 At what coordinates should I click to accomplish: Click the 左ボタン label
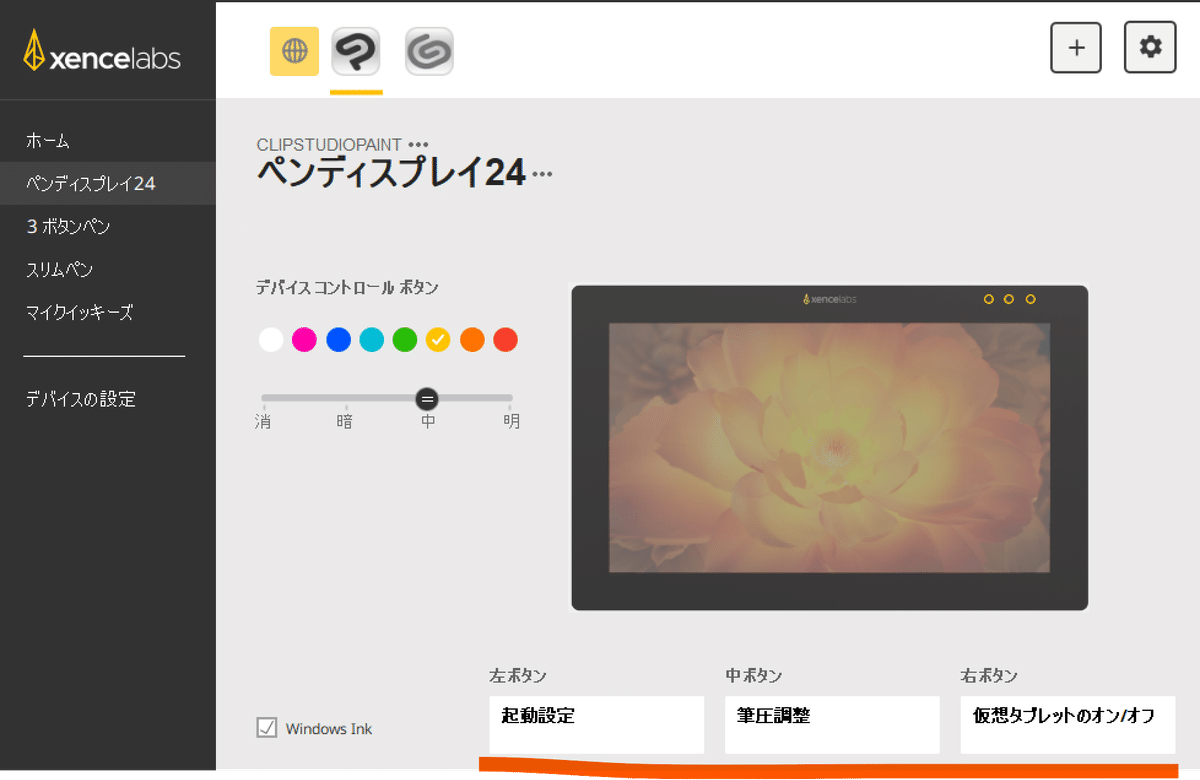tap(518, 676)
